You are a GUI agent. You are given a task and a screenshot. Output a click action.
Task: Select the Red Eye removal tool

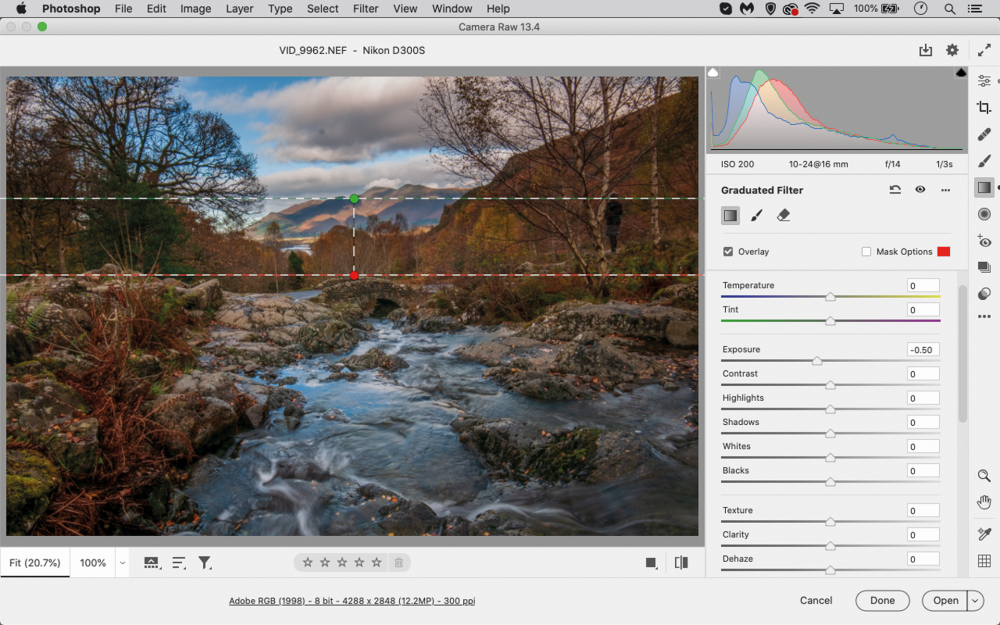tap(984, 241)
